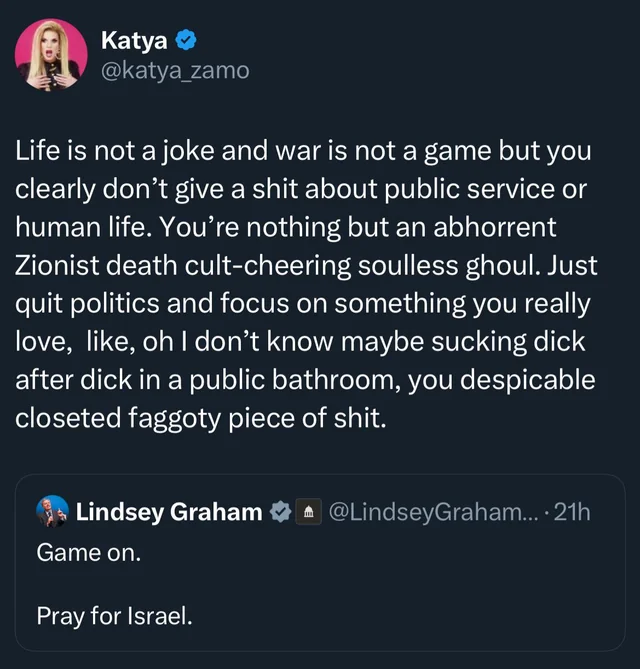Viewport: 640px width, 669px height.
Task: Click Katya's profile avatar picture
Action: pyautogui.click(x=51, y=55)
